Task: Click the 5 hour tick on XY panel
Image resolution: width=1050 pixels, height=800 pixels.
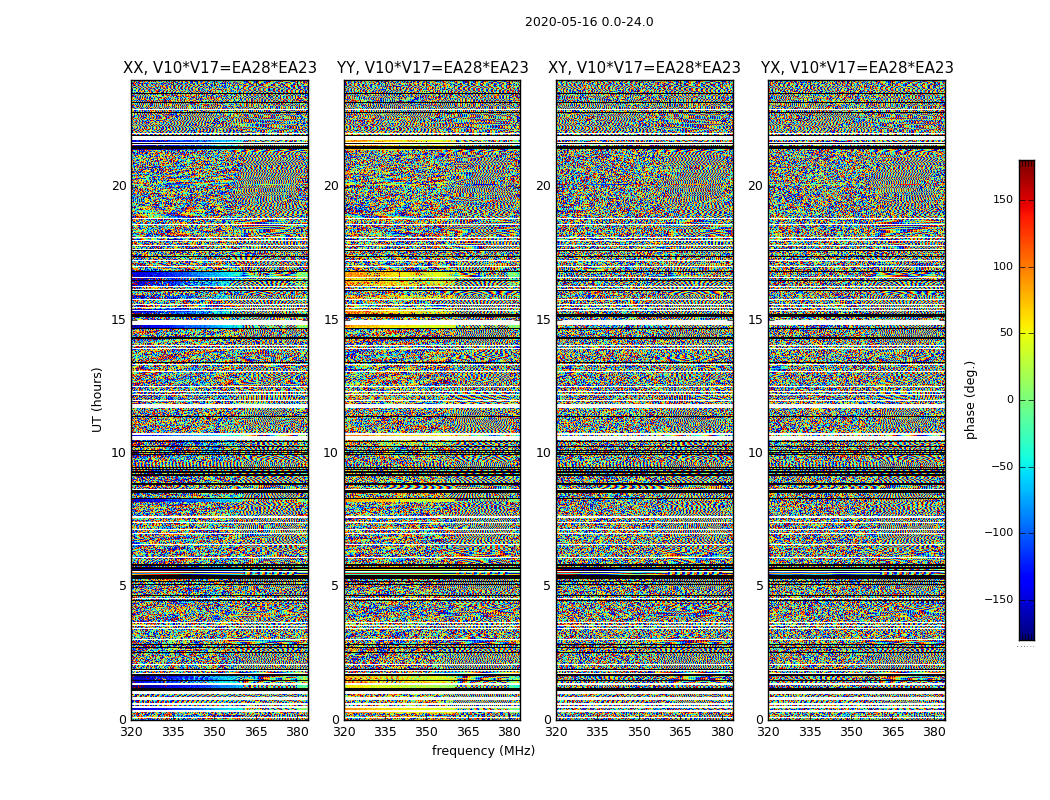Action: click(x=547, y=586)
